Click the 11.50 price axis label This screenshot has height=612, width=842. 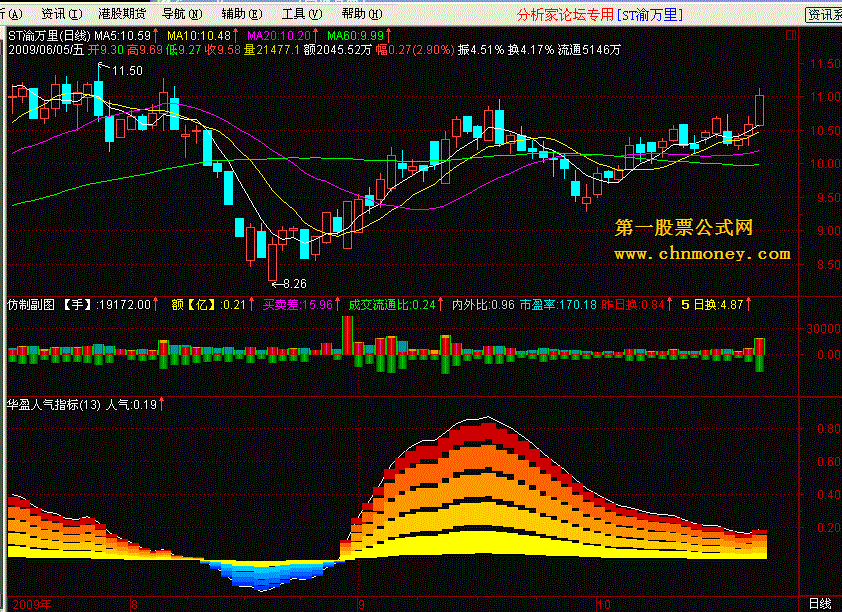point(825,64)
